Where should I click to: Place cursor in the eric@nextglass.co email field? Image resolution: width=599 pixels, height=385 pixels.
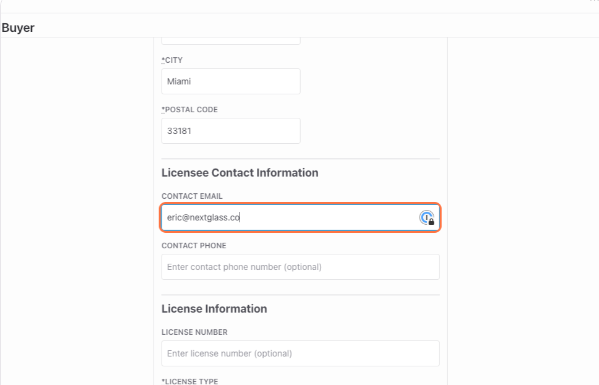click(300, 217)
